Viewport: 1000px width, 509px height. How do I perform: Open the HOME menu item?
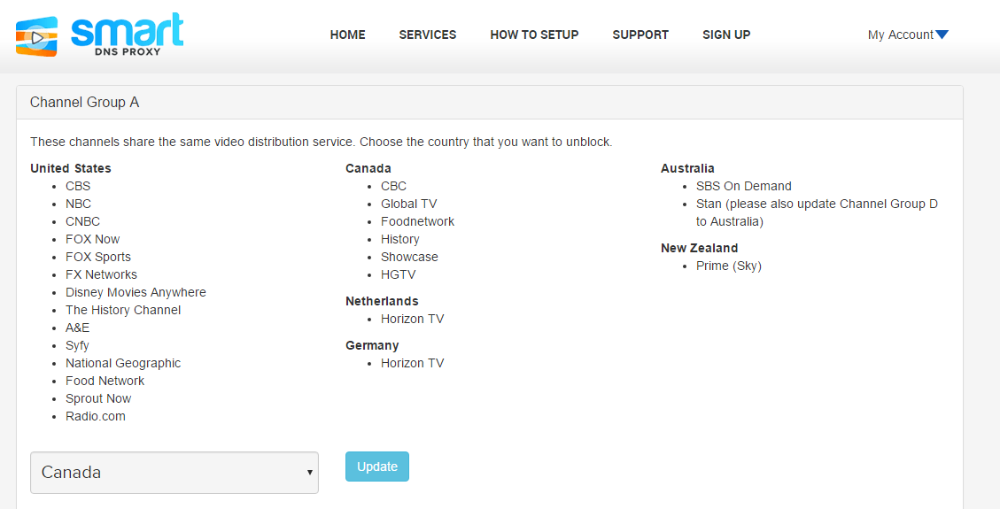tap(348, 35)
